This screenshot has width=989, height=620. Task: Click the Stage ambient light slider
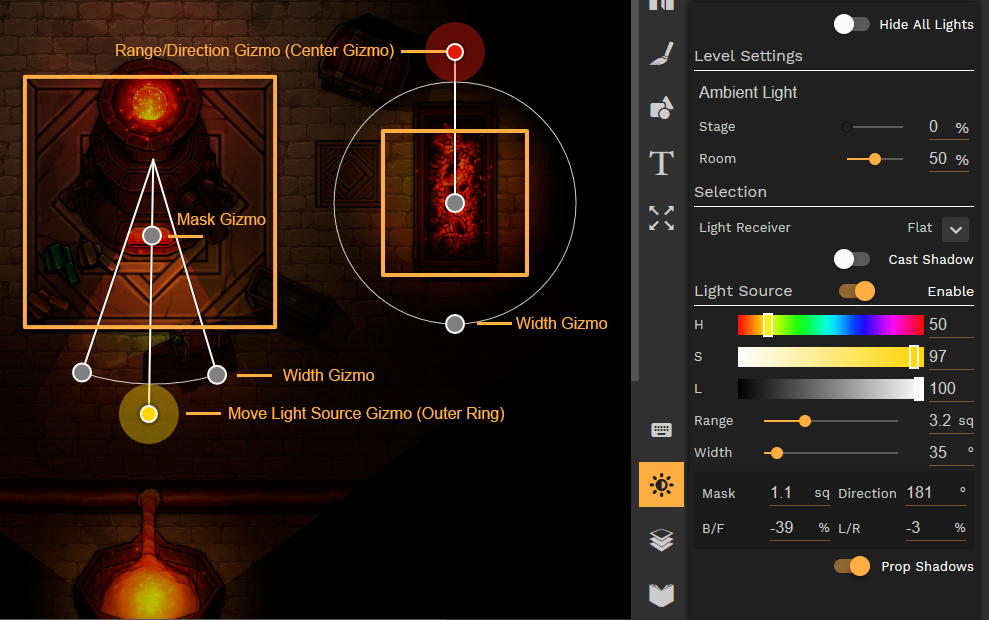coord(875,127)
